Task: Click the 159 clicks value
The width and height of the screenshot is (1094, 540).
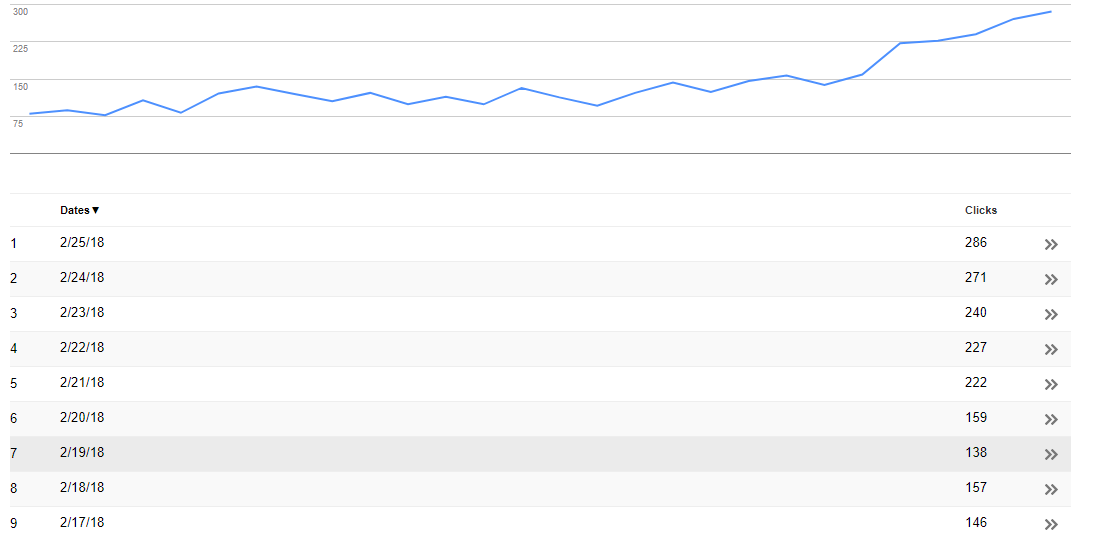Action: pos(976,418)
